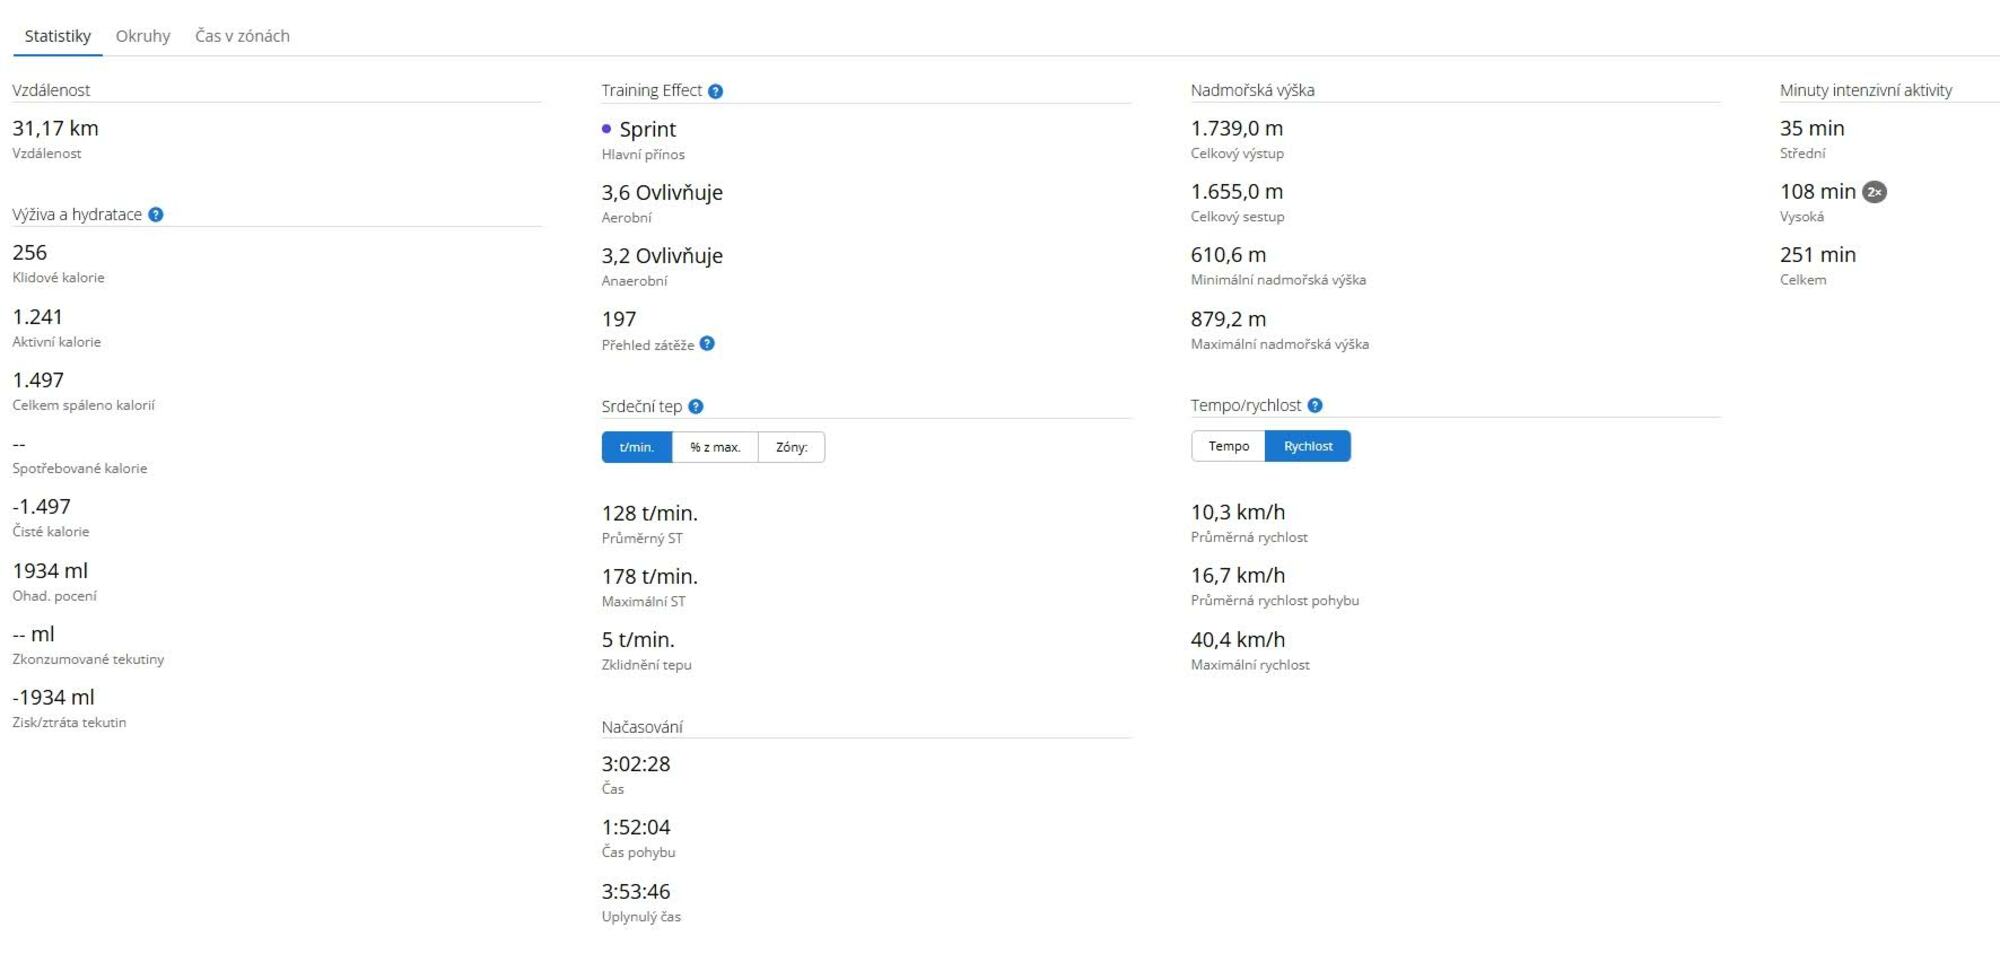The width and height of the screenshot is (2000, 962).
Task: Open the Srdeční tep help icon
Action: [x=696, y=407]
